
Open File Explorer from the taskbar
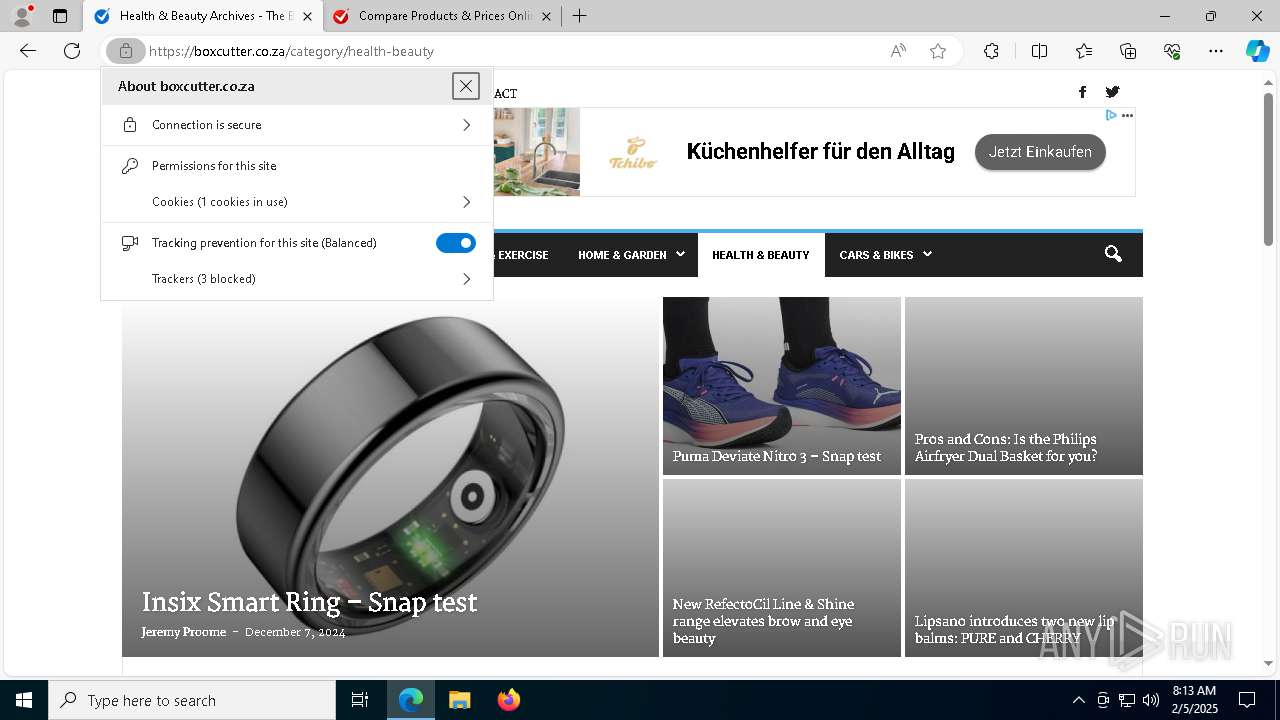click(459, 700)
